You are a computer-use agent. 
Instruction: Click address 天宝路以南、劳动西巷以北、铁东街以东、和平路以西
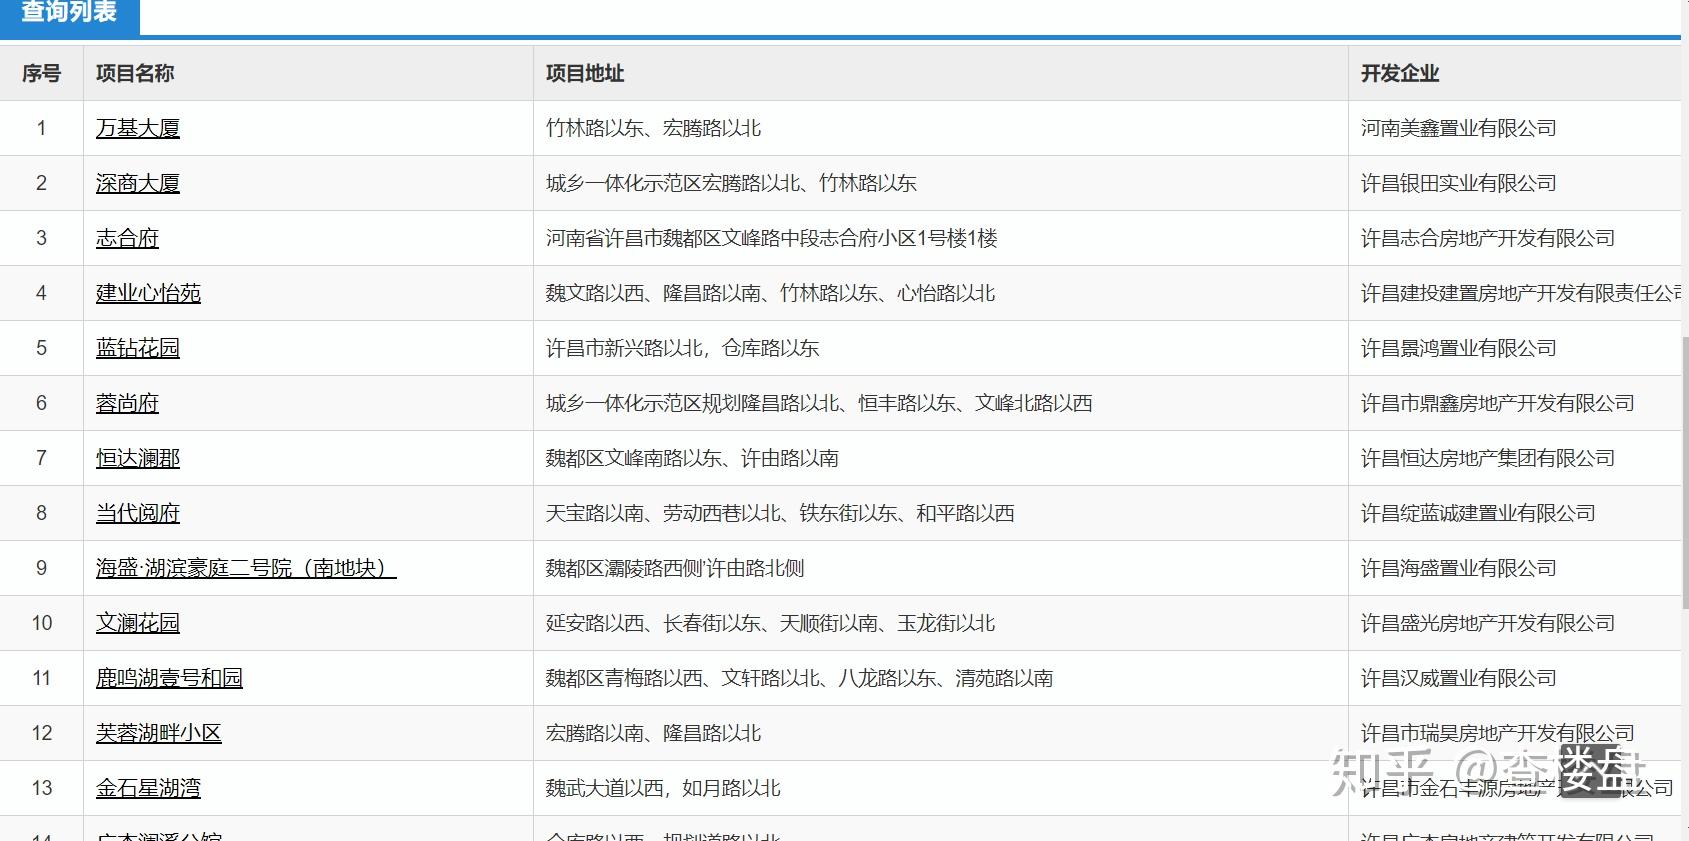pyautogui.click(x=780, y=513)
